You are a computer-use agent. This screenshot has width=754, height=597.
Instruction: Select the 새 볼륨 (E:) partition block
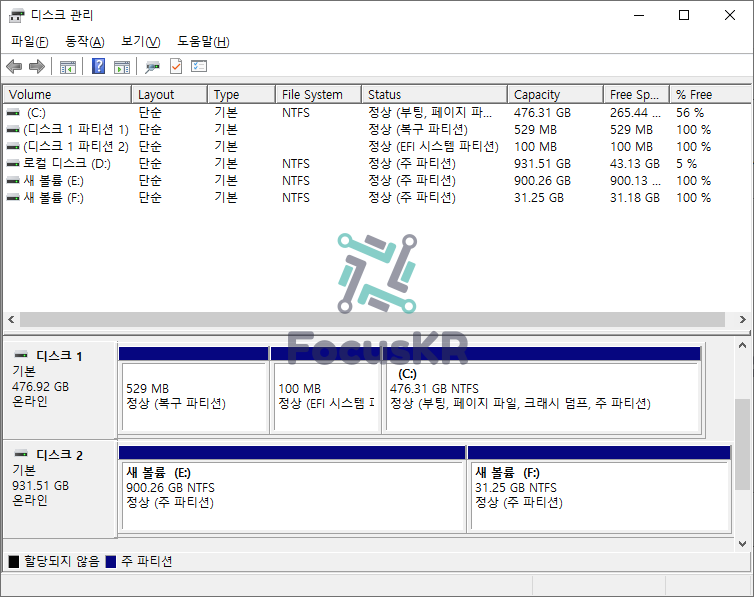(x=292, y=489)
